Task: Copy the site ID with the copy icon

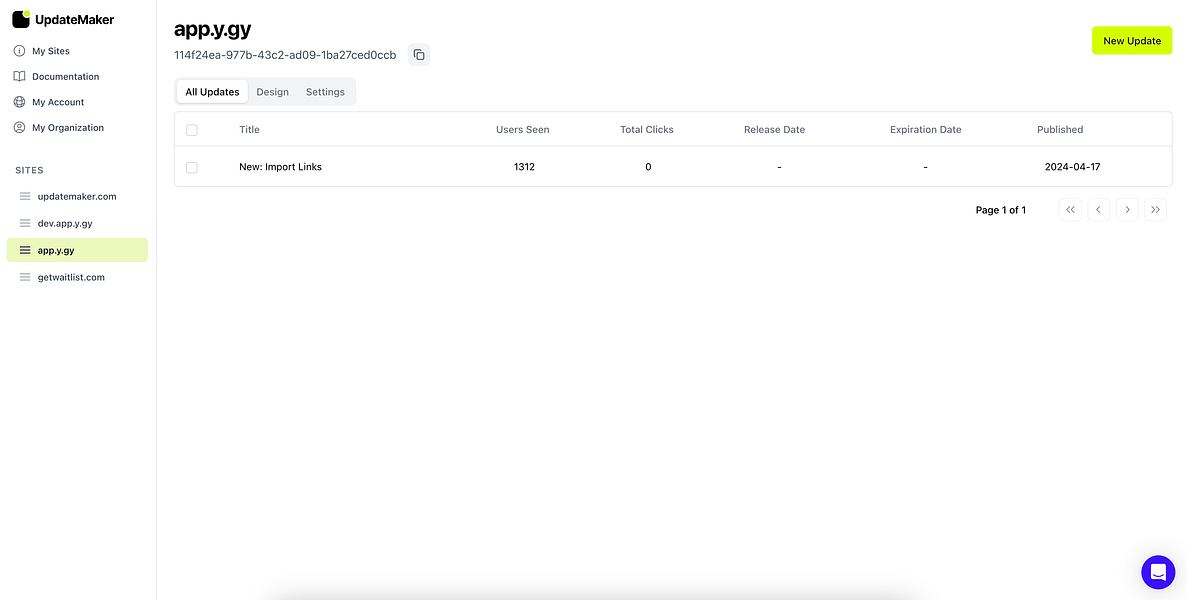Action: point(419,54)
